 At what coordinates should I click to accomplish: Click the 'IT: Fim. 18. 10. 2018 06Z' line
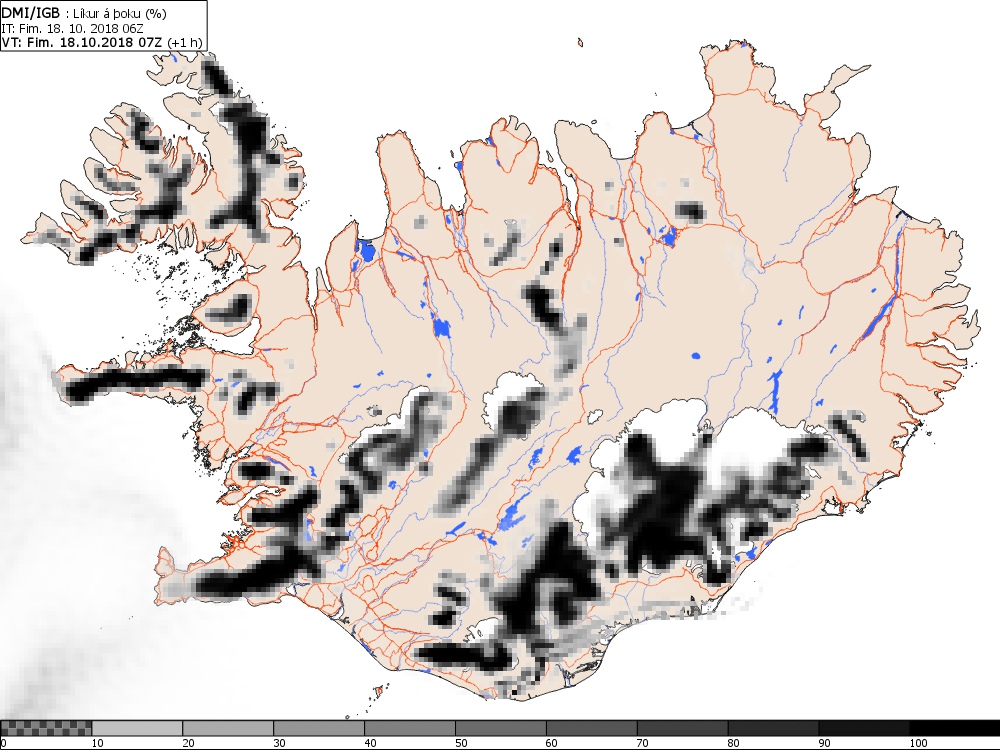72,29
